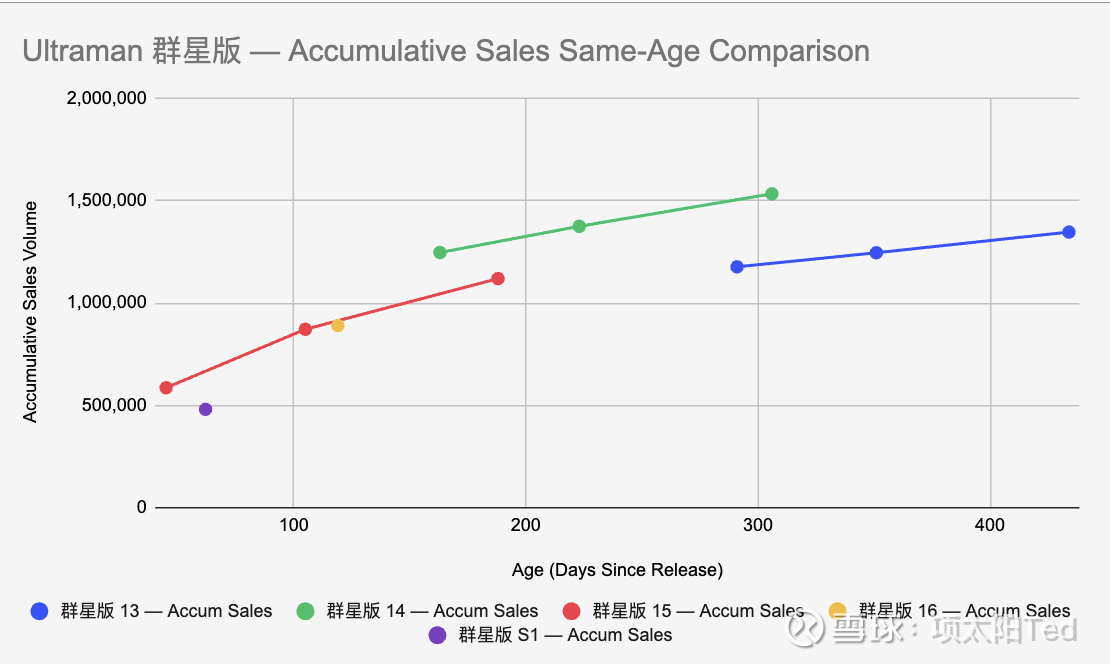Viewport: 1110px width, 664px height.
Task: Click the chart title text
Action: [x=446, y=51]
